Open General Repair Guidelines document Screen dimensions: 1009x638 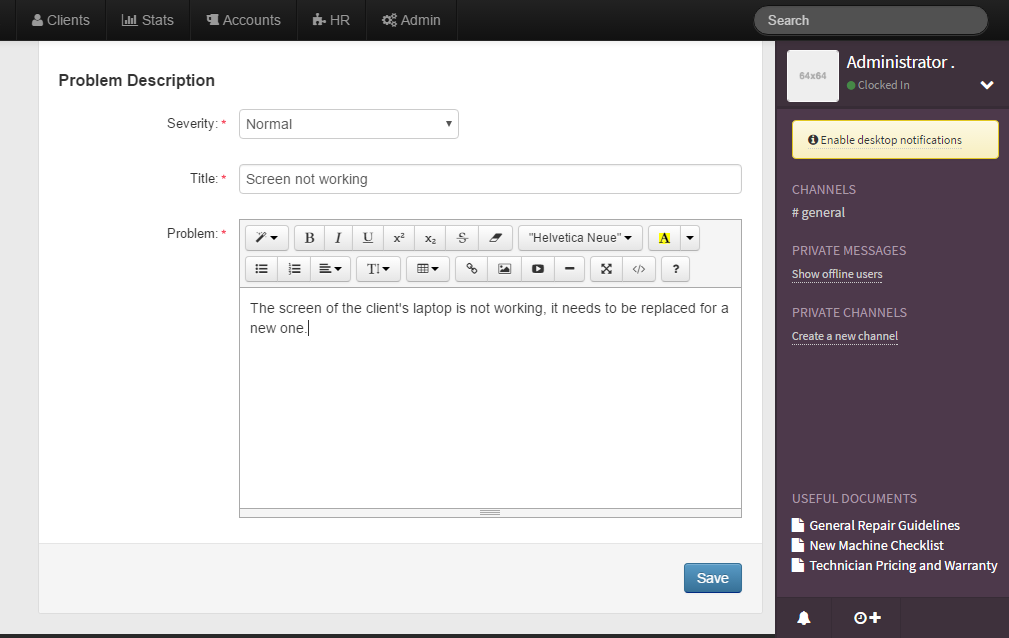point(884,525)
